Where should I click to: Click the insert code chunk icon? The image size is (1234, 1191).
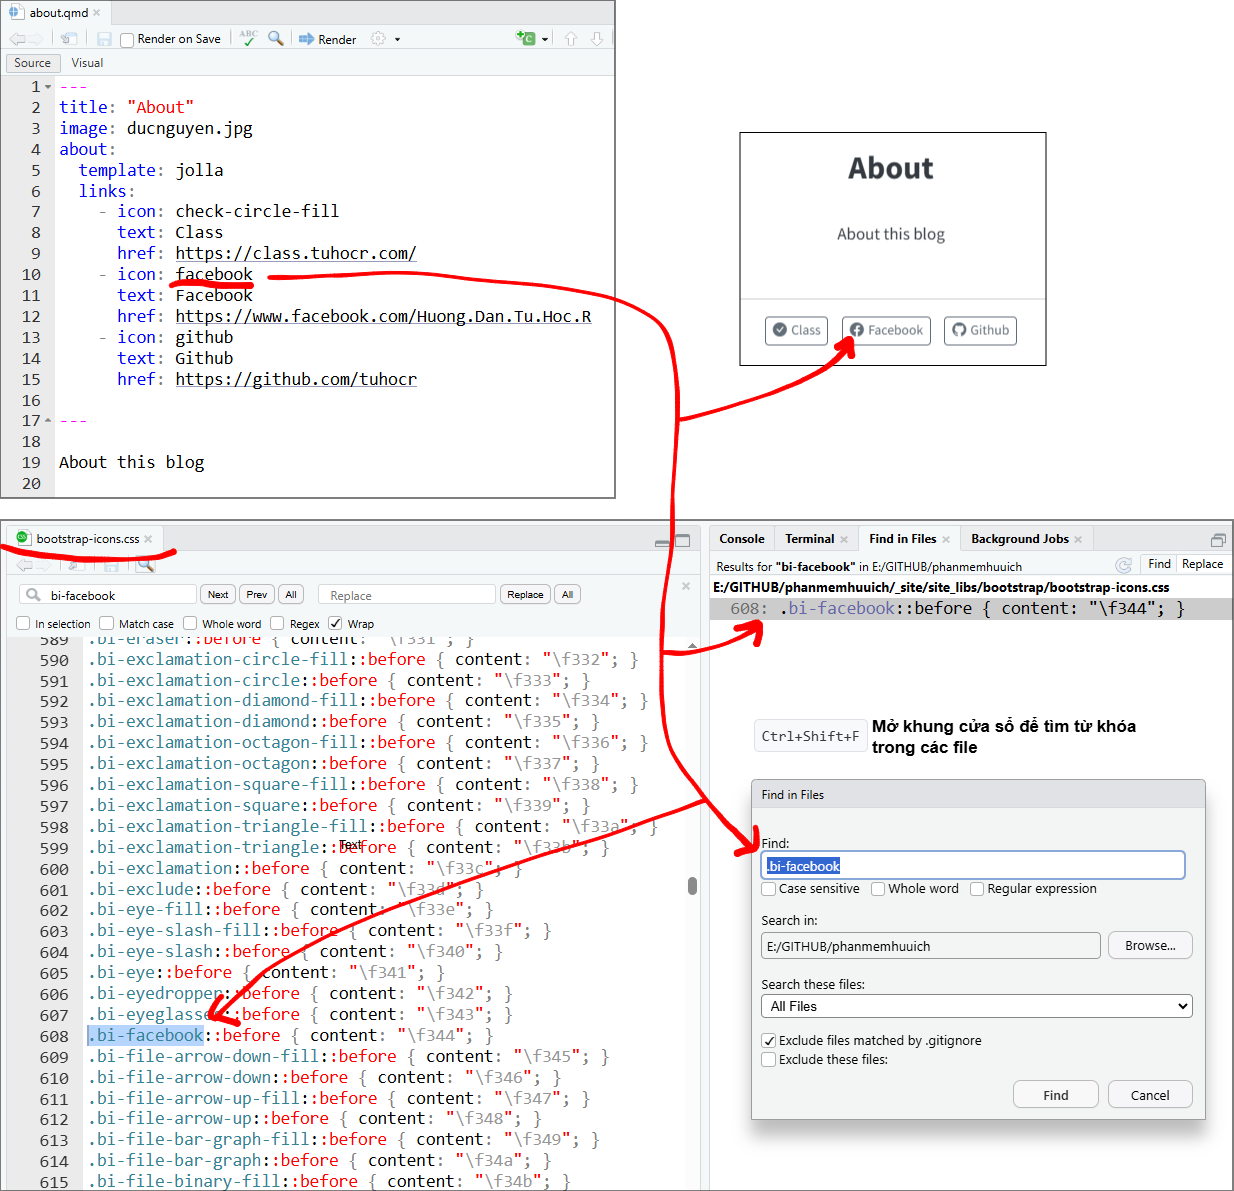(525, 38)
